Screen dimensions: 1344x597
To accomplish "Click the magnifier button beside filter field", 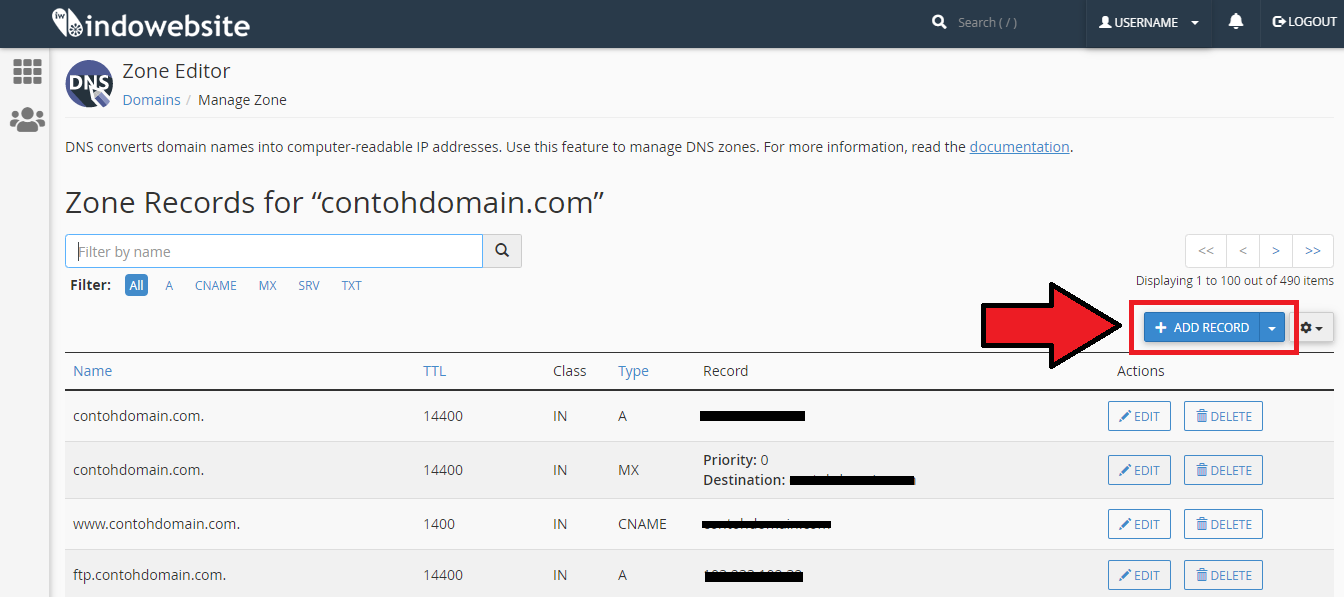I will [502, 251].
